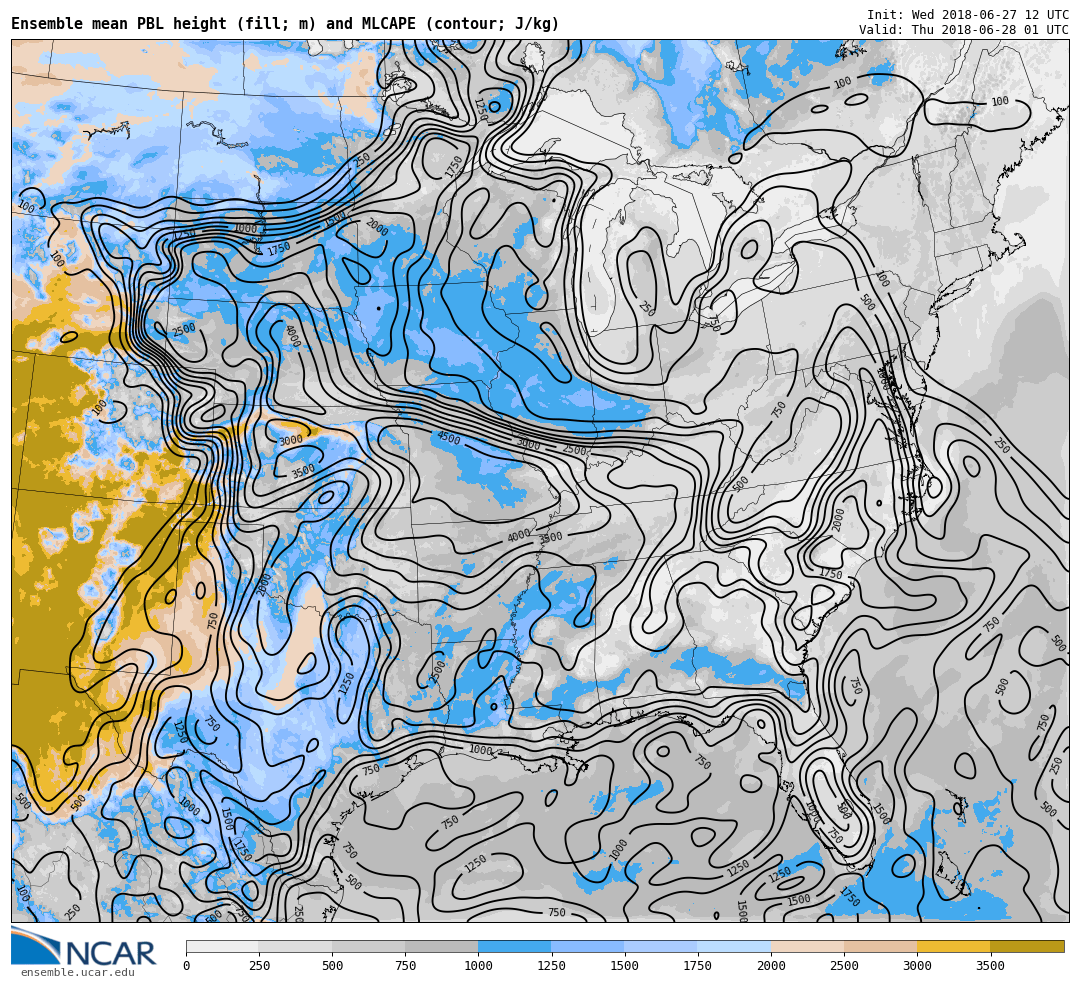Pick the yellow 3000–3500 colorbar swatch
Screen dimensions: 1080x985
click(953, 946)
